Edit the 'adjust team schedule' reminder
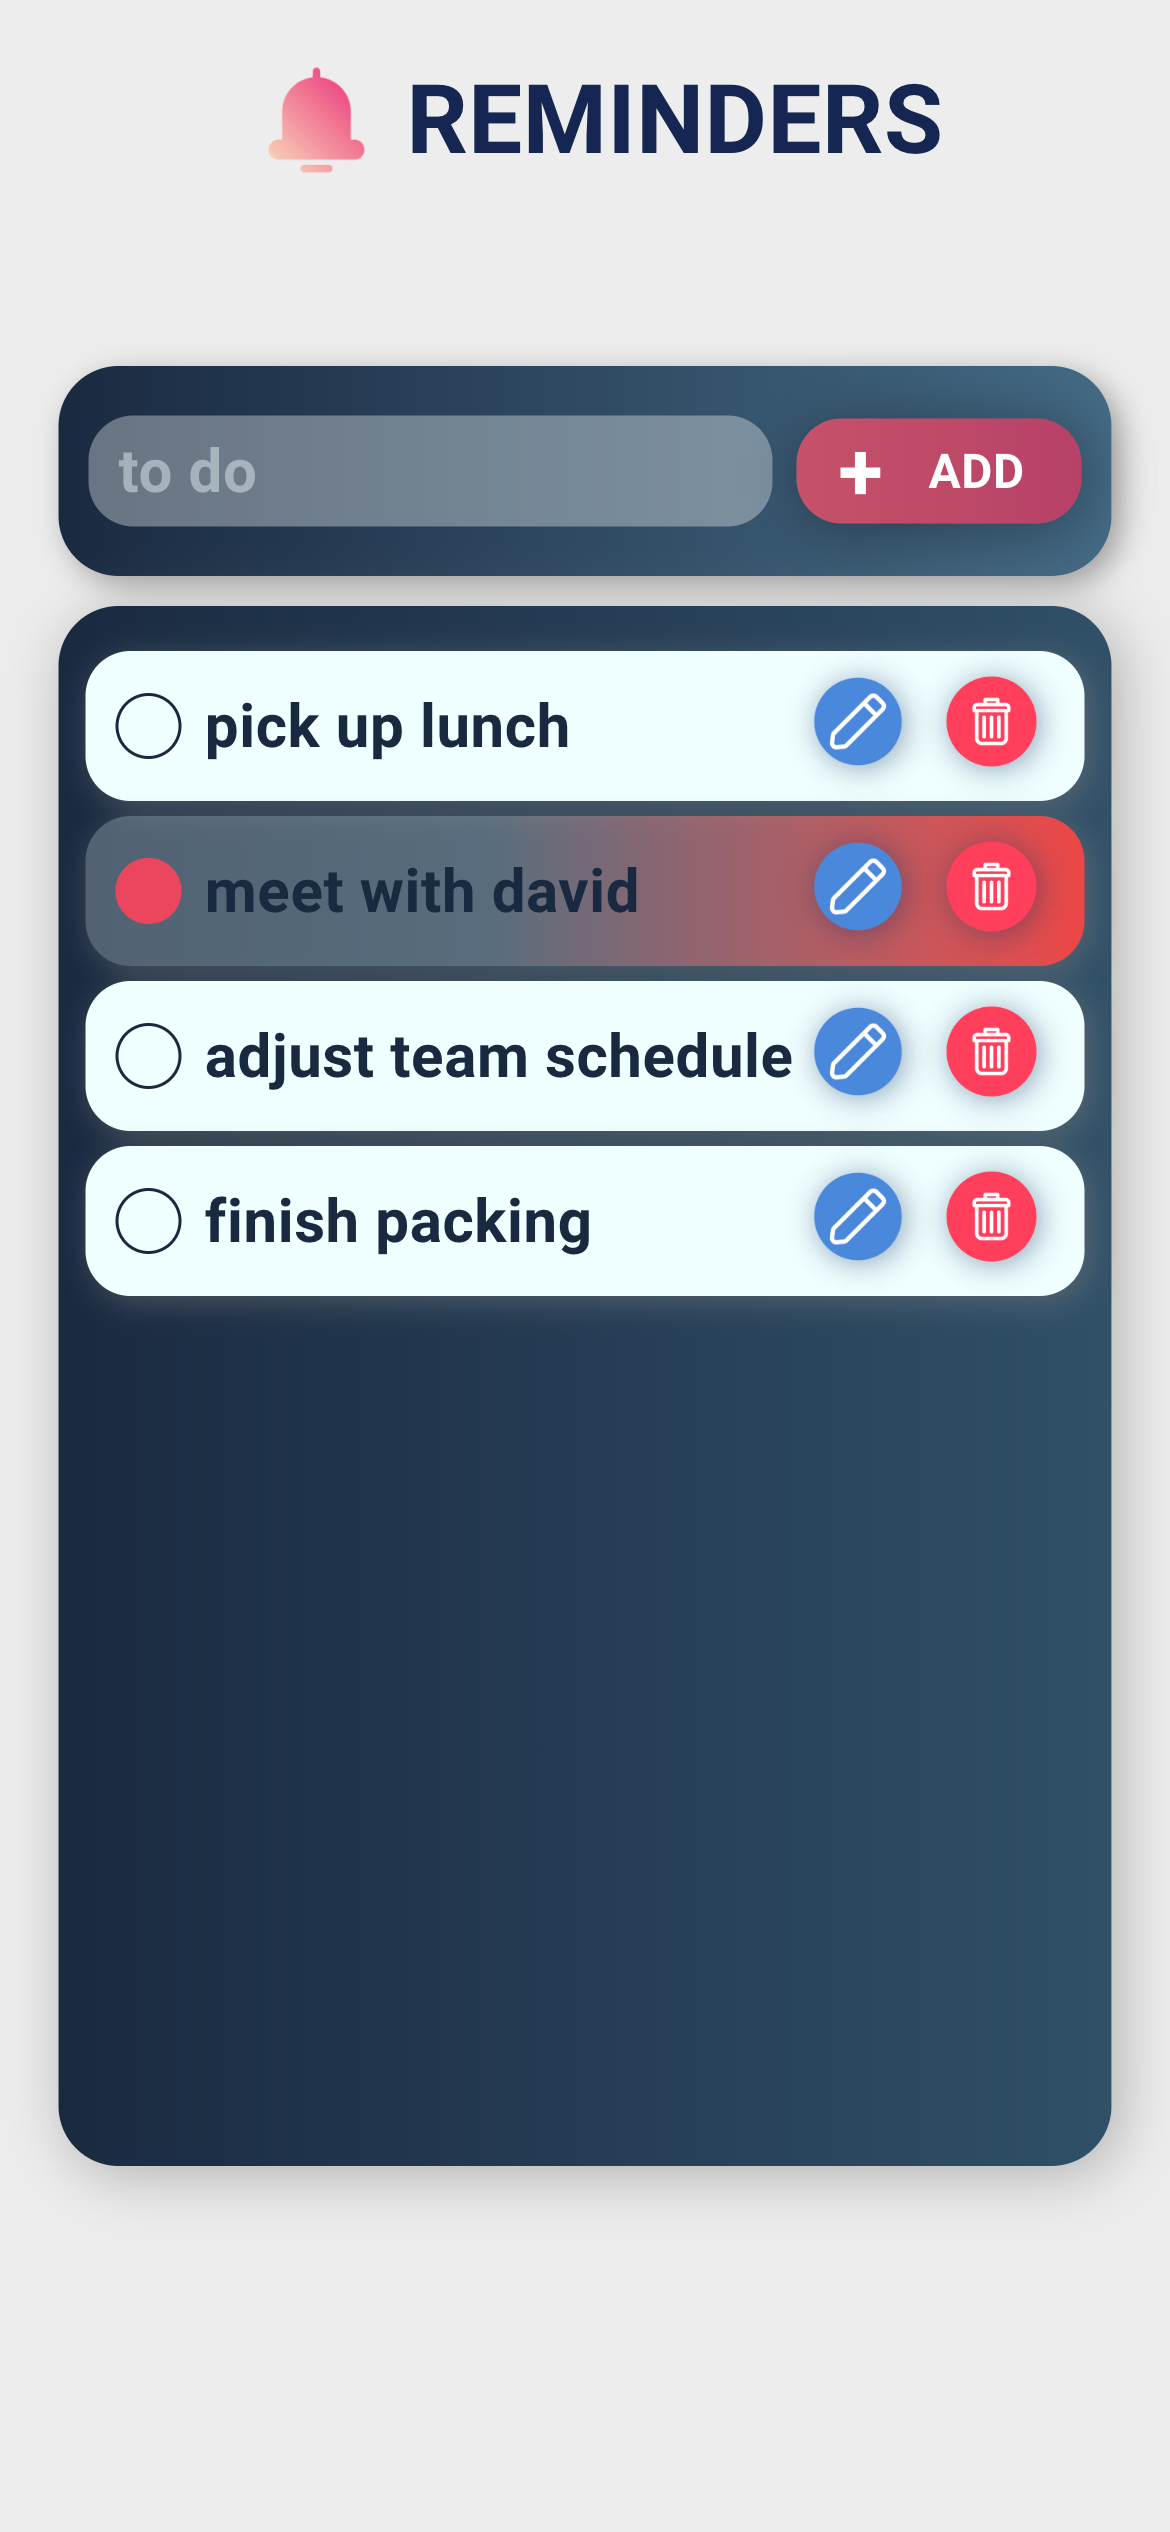 pyautogui.click(x=858, y=1052)
